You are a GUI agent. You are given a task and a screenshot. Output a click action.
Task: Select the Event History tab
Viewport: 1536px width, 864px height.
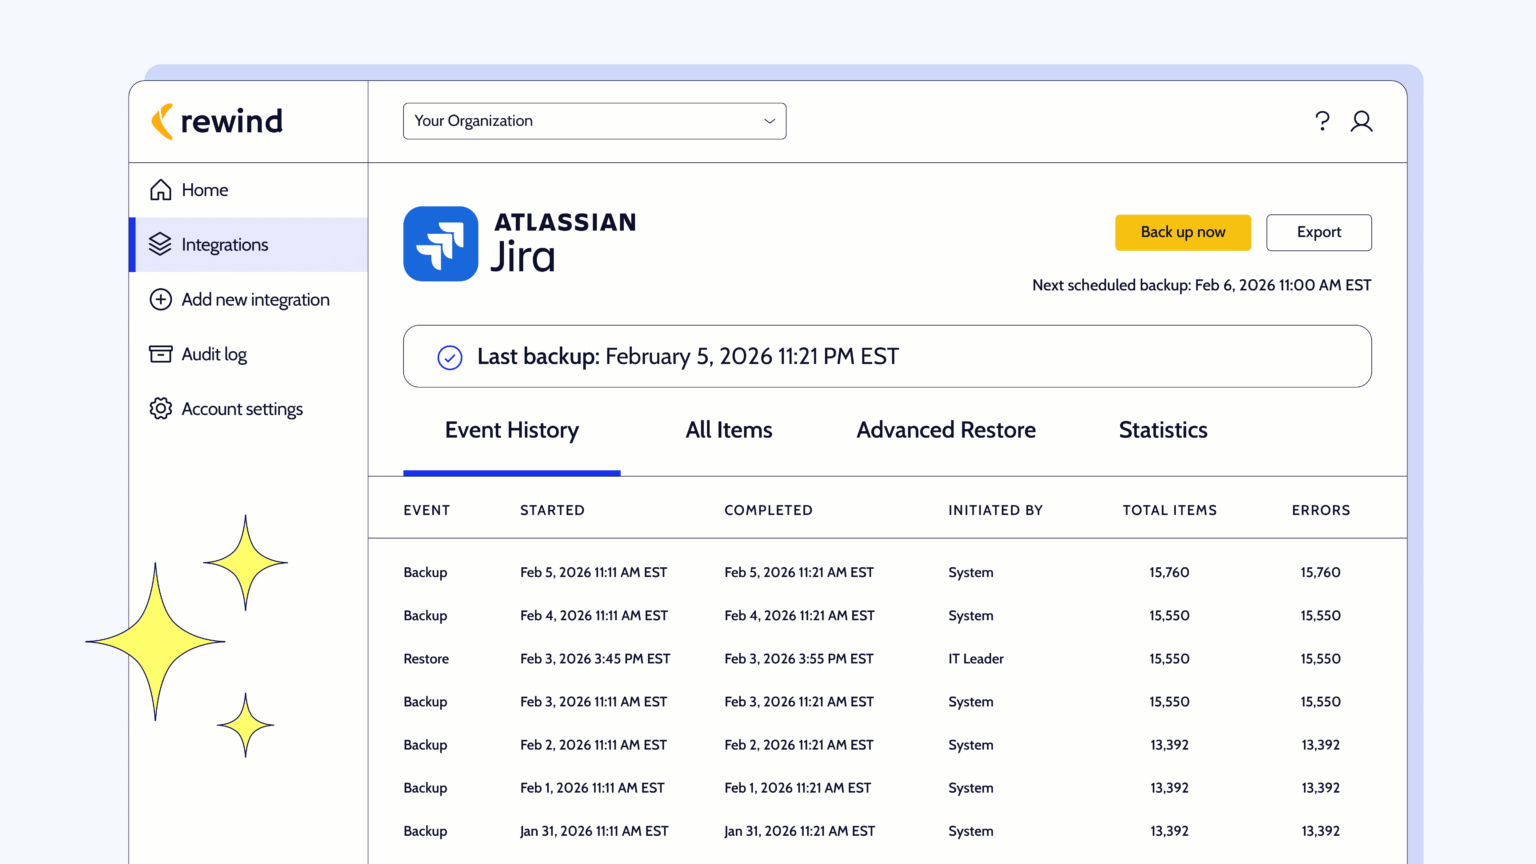[x=512, y=430]
